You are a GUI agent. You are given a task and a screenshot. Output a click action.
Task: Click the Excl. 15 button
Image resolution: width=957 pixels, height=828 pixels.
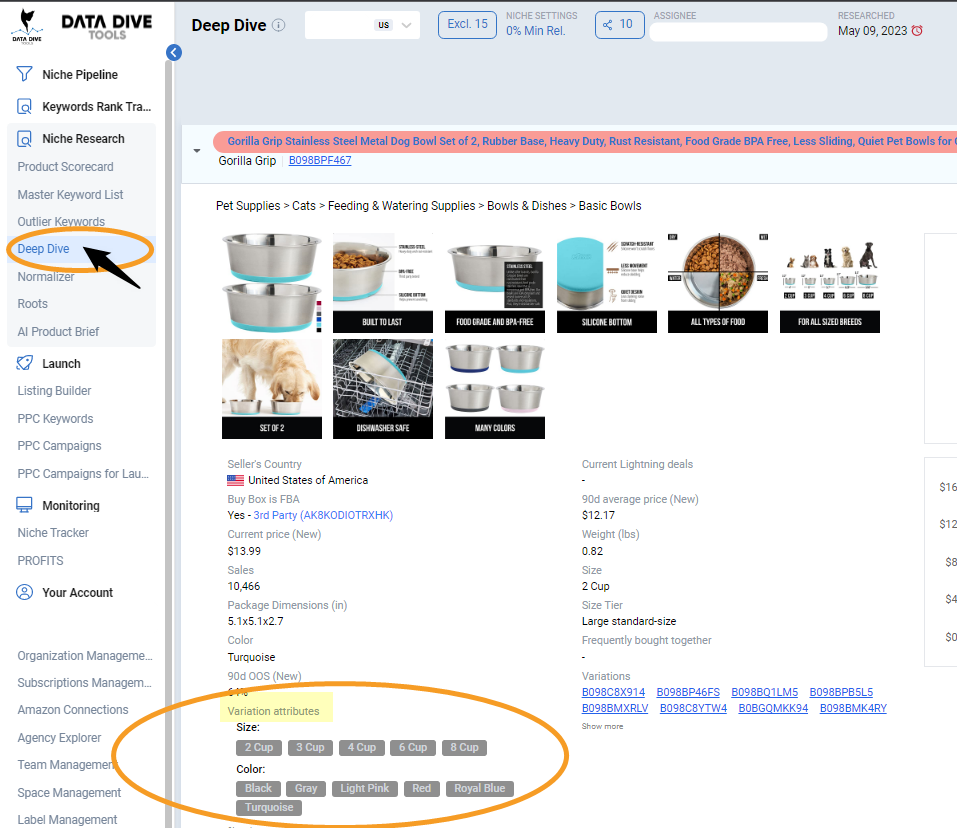tap(468, 24)
